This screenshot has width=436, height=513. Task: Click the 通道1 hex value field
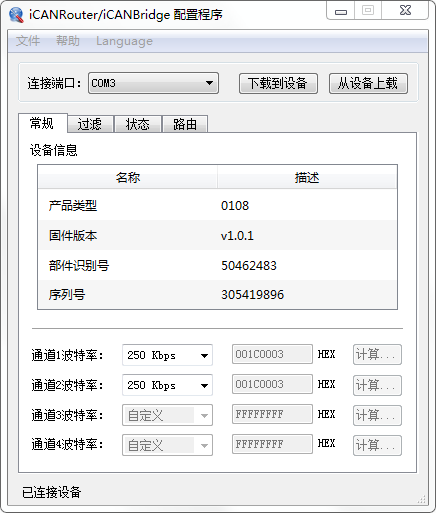(272, 354)
